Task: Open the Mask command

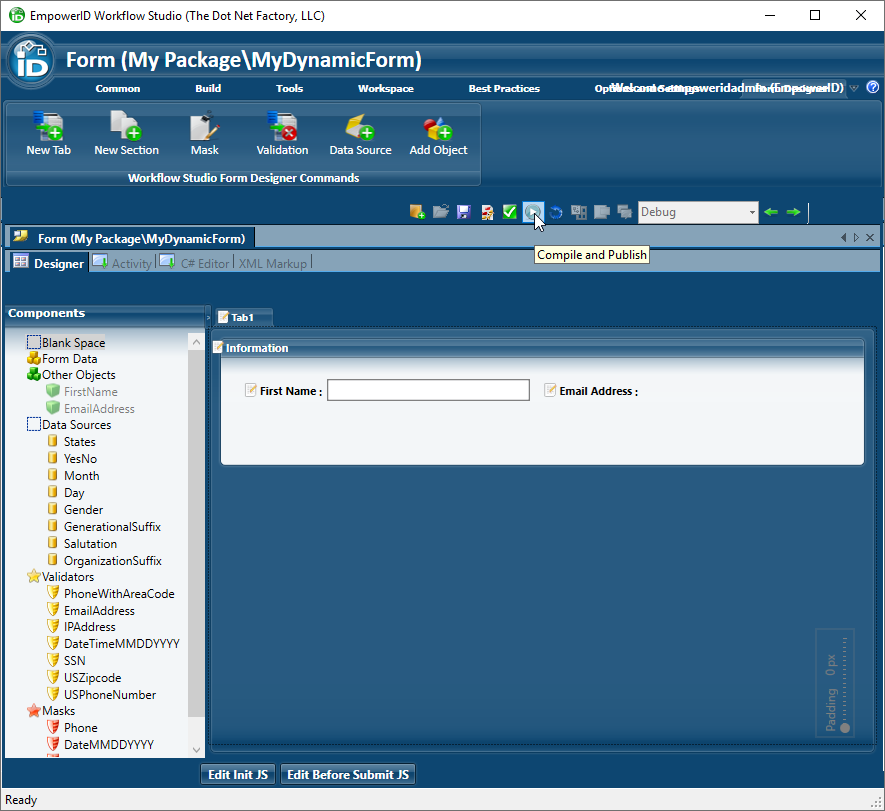Action: click(204, 128)
